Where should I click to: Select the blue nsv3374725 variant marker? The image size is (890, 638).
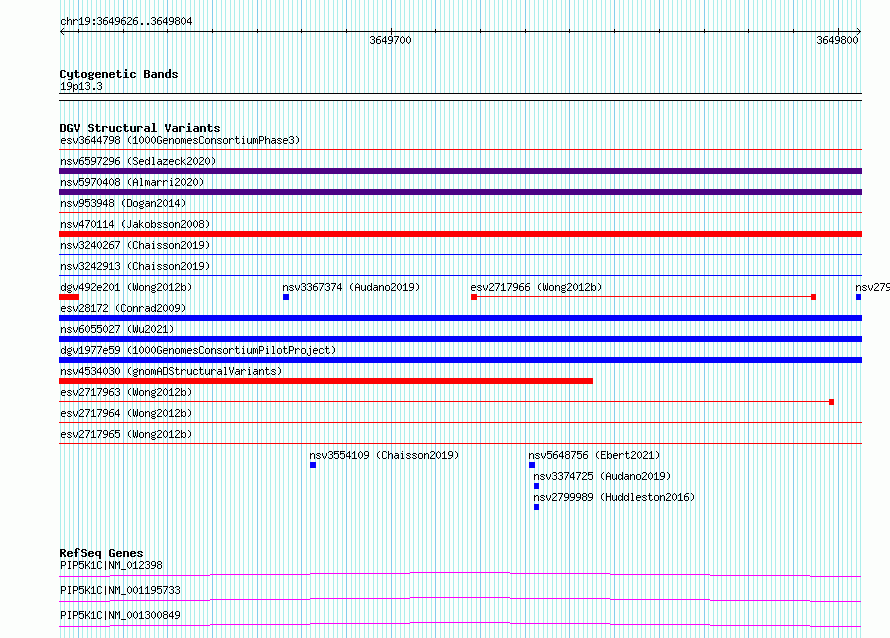click(x=536, y=486)
